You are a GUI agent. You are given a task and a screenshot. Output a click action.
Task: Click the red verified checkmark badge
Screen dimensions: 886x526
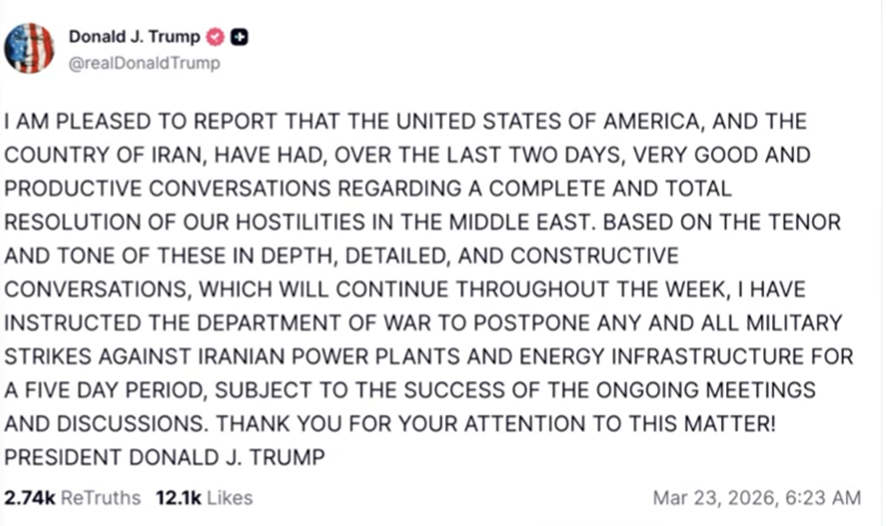pos(215,37)
